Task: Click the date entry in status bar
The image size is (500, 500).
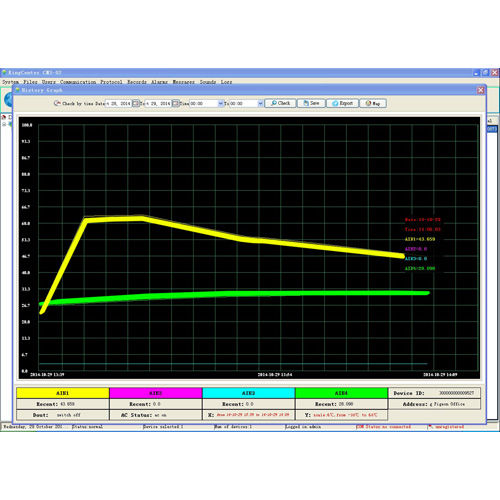Action: point(33,427)
